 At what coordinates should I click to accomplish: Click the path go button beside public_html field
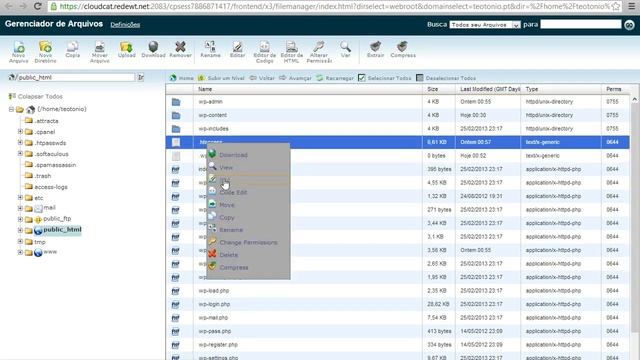click(x=141, y=77)
